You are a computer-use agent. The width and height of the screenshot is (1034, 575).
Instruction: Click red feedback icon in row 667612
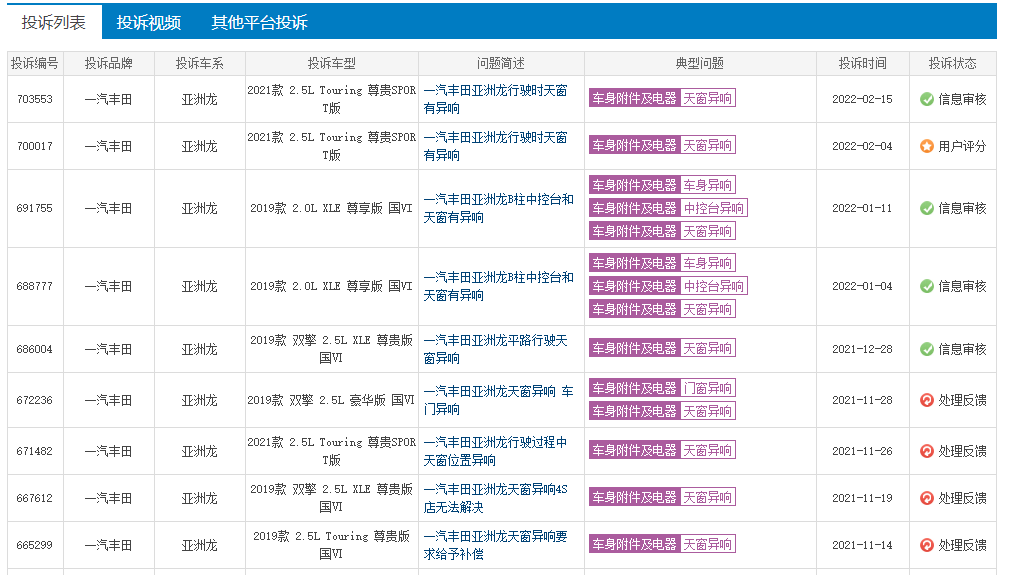tap(927, 499)
